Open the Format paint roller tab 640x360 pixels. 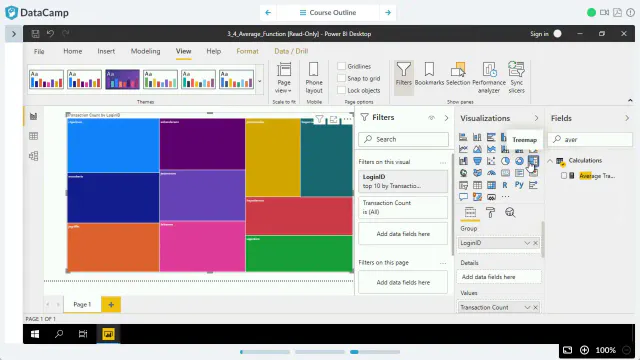[x=490, y=212]
